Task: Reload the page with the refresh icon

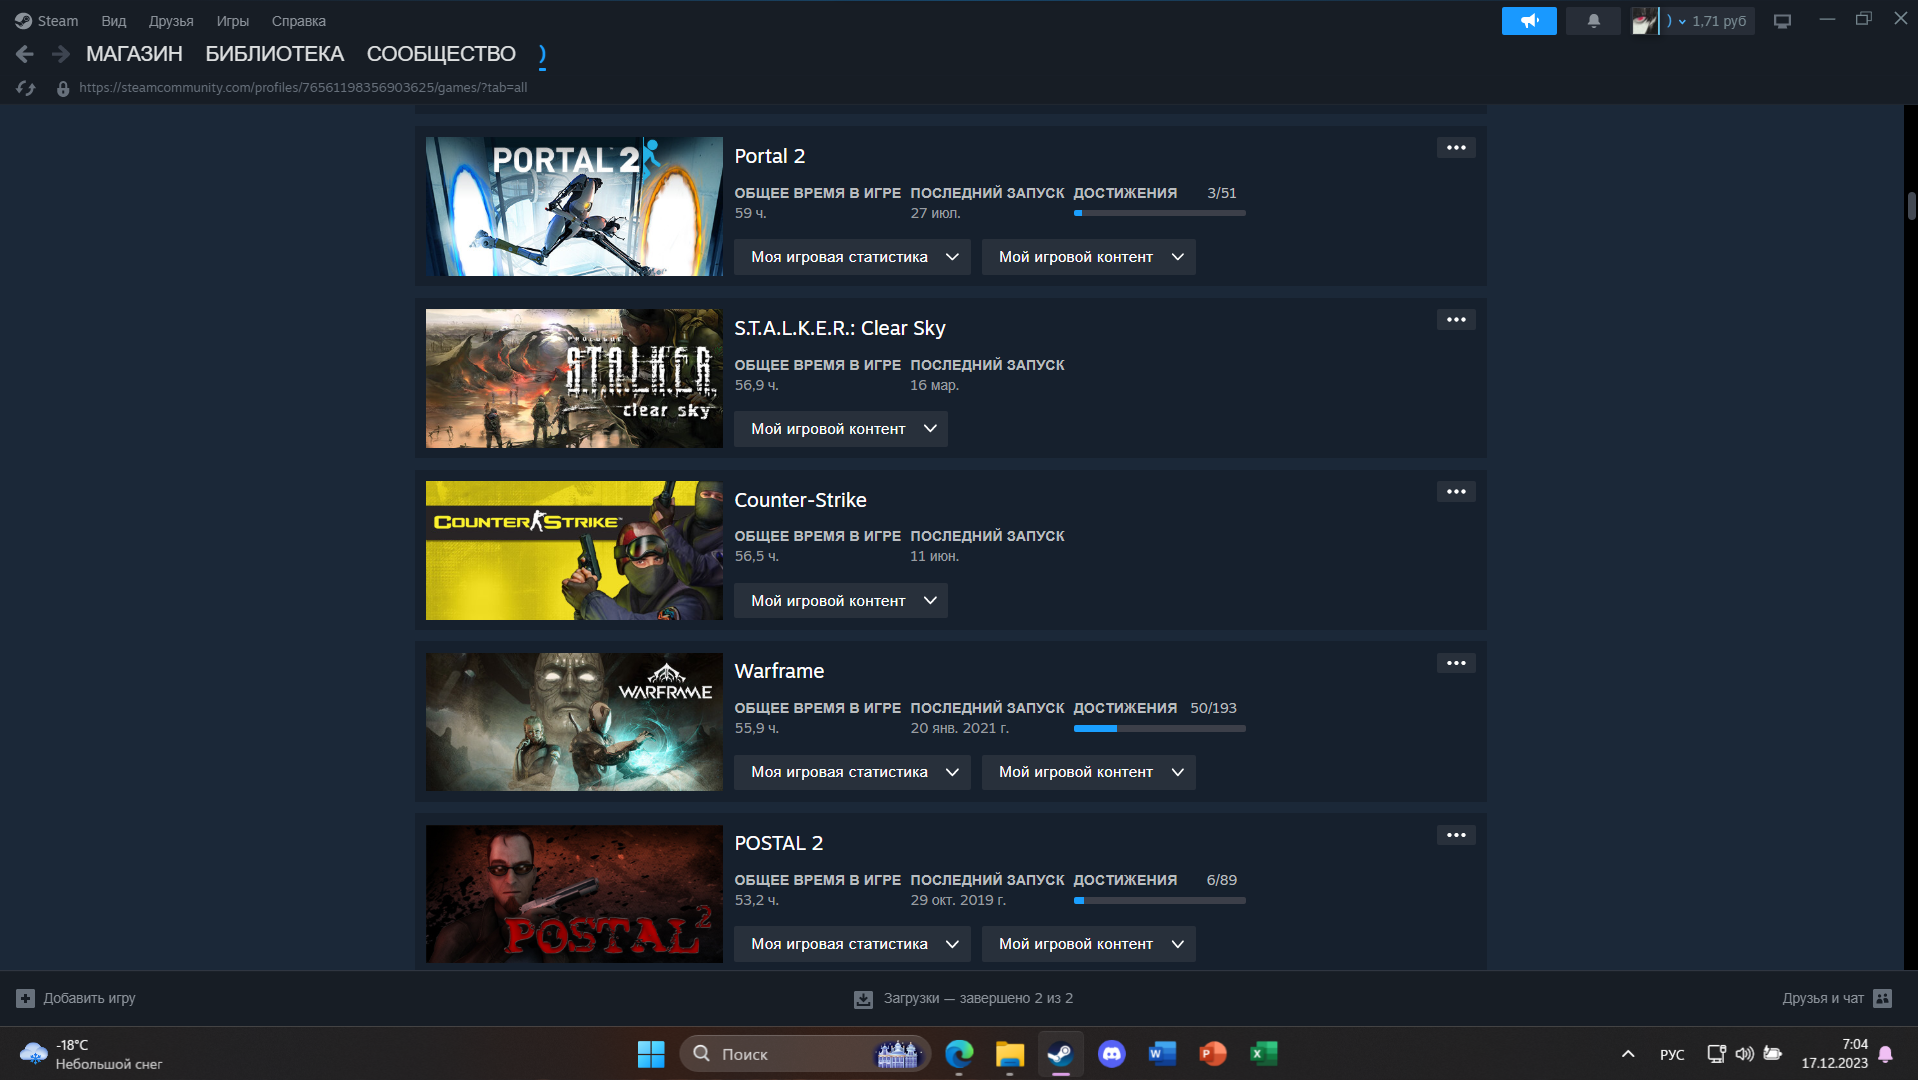Action: [x=26, y=88]
